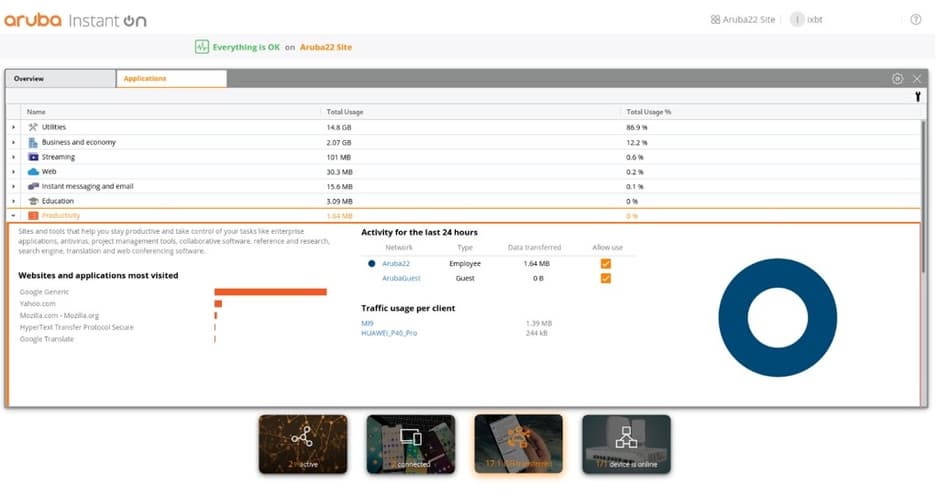This screenshot has width=937, height=496.
Task: Open the device is online tile
Action: pos(626,444)
